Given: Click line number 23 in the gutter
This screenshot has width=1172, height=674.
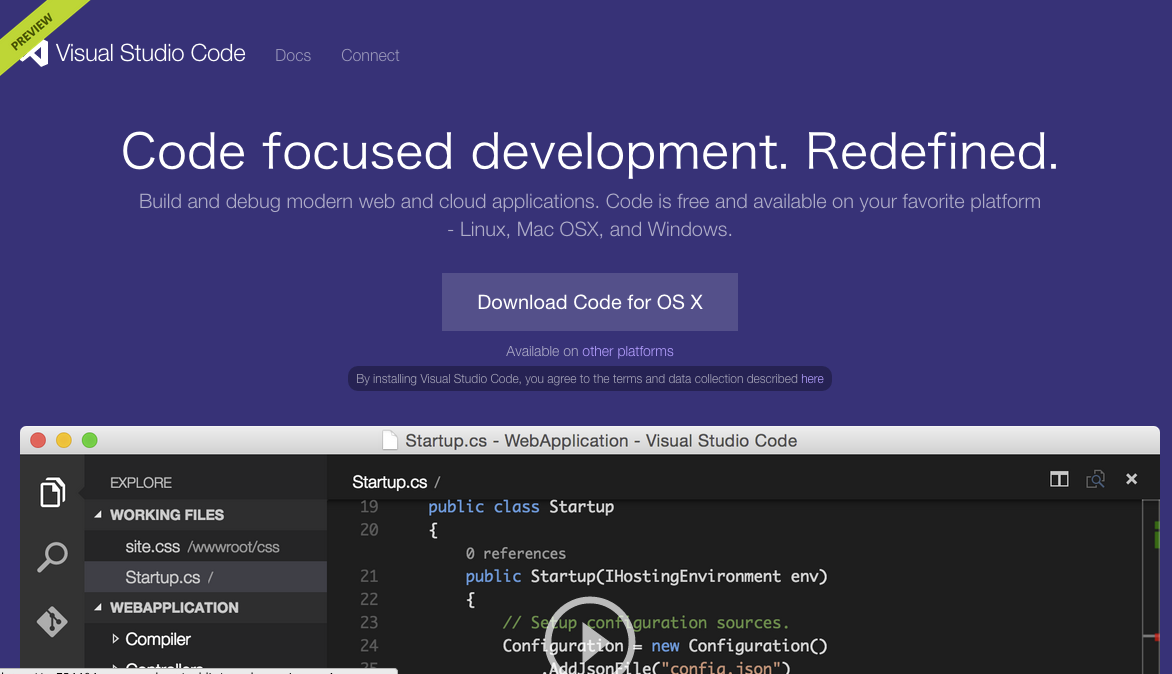Looking at the screenshot, I should 369,622.
